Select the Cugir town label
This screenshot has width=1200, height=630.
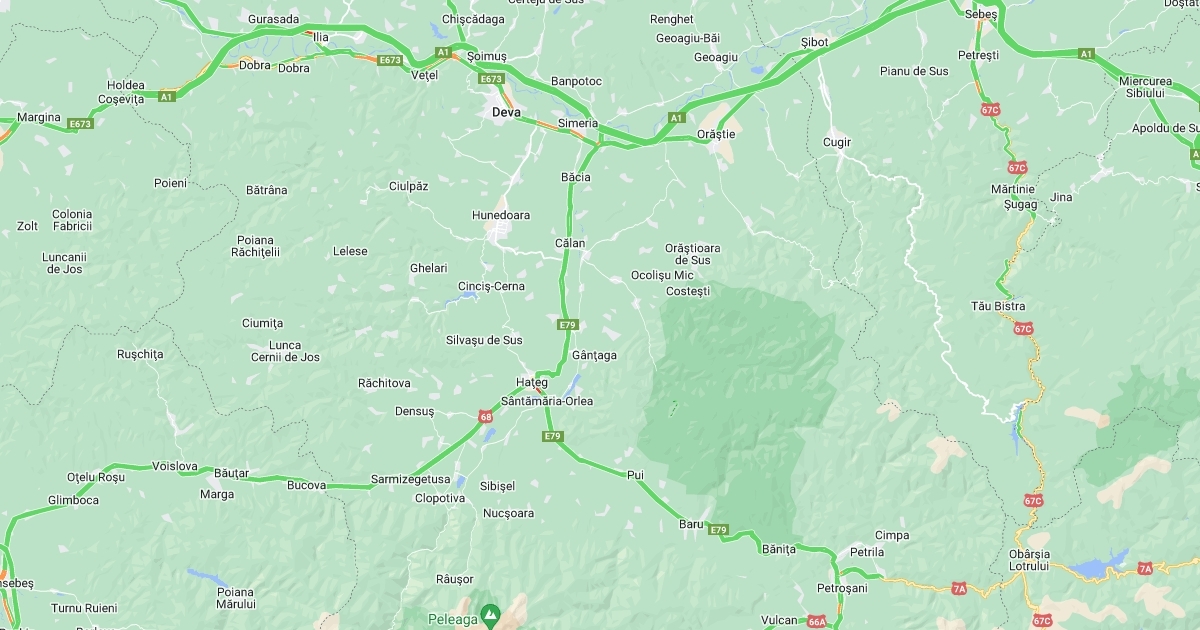[836, 142]
